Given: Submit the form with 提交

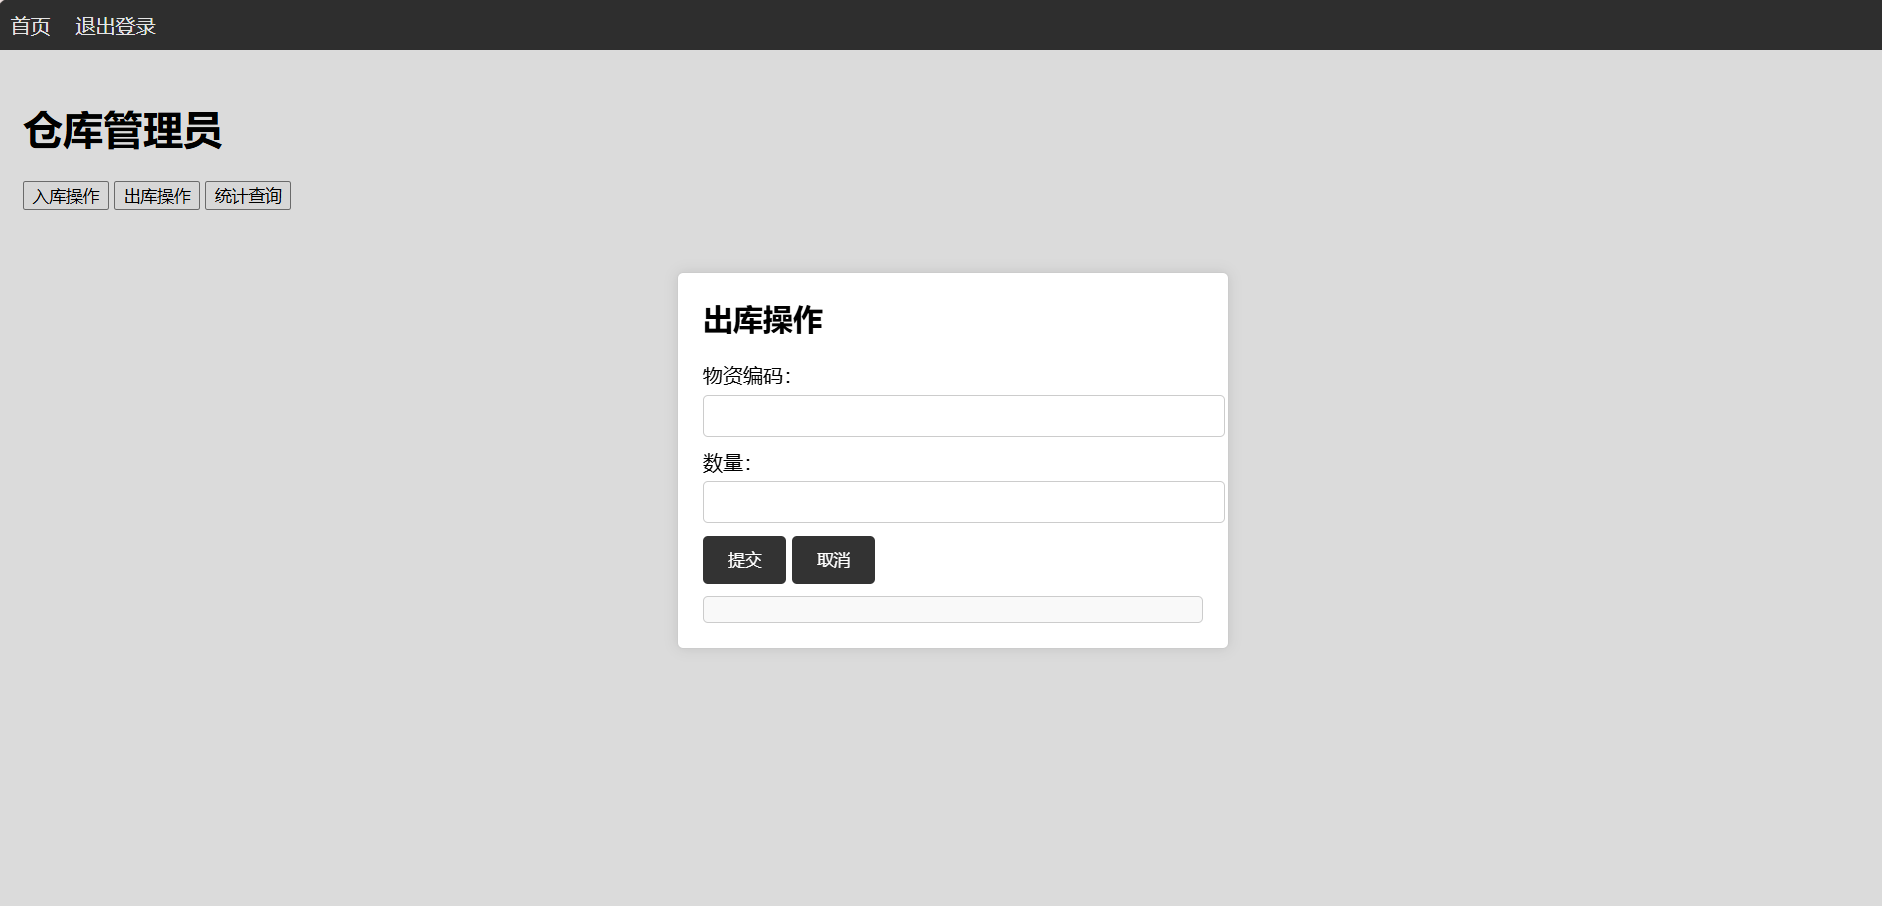Looking at the screenshot, I should click(744, 560).
